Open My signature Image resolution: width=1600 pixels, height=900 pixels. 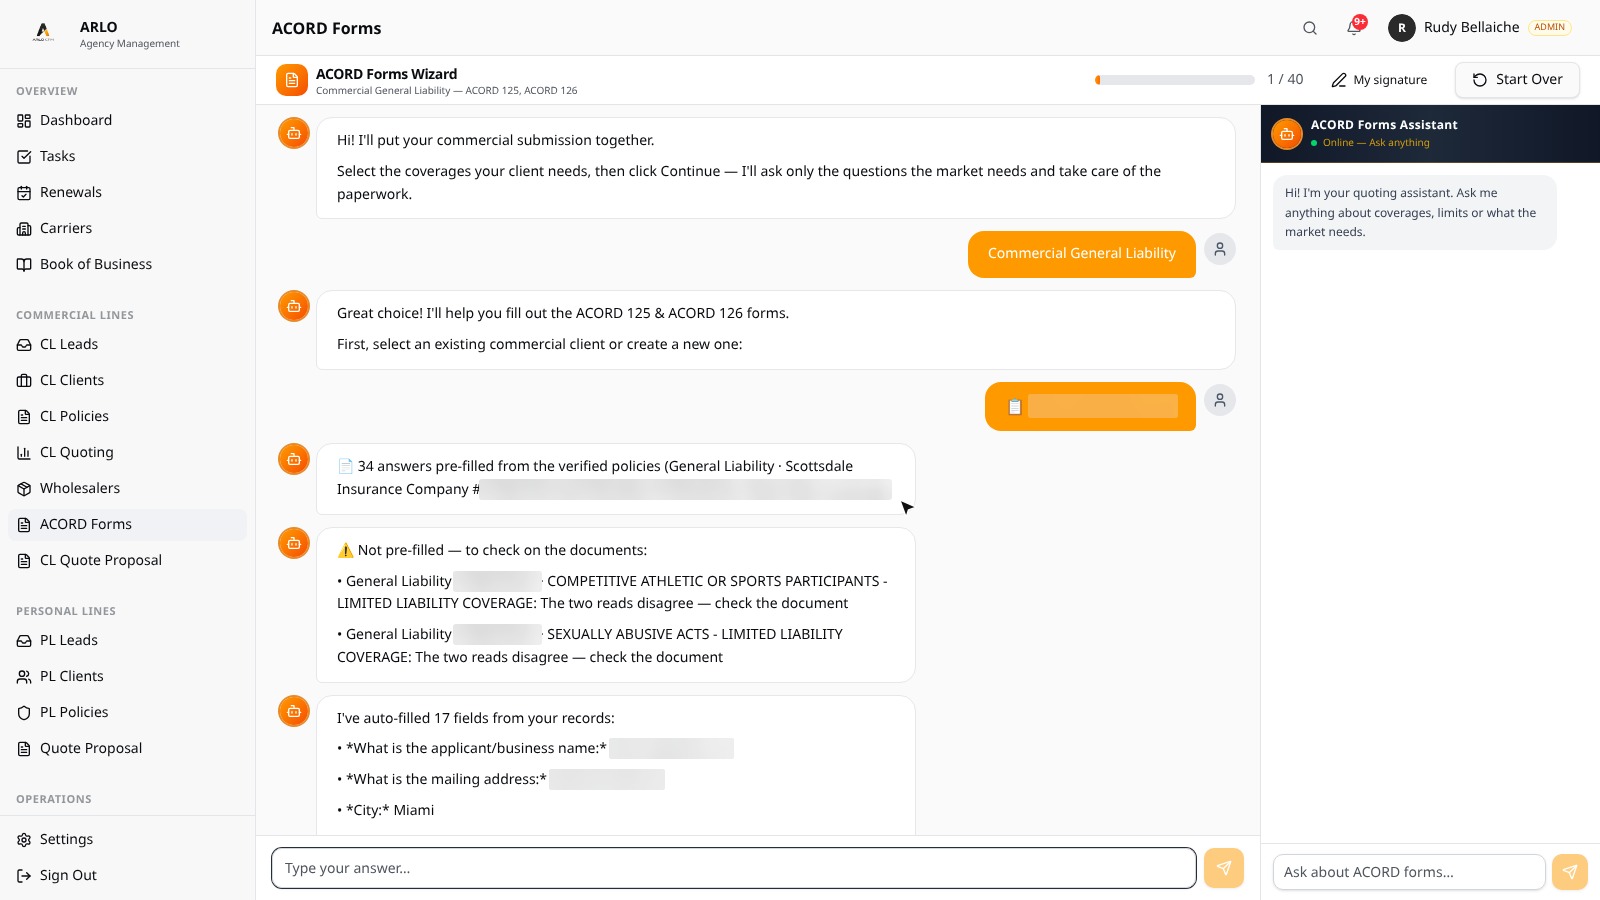pyautogui.click(x=1379, y=80)
